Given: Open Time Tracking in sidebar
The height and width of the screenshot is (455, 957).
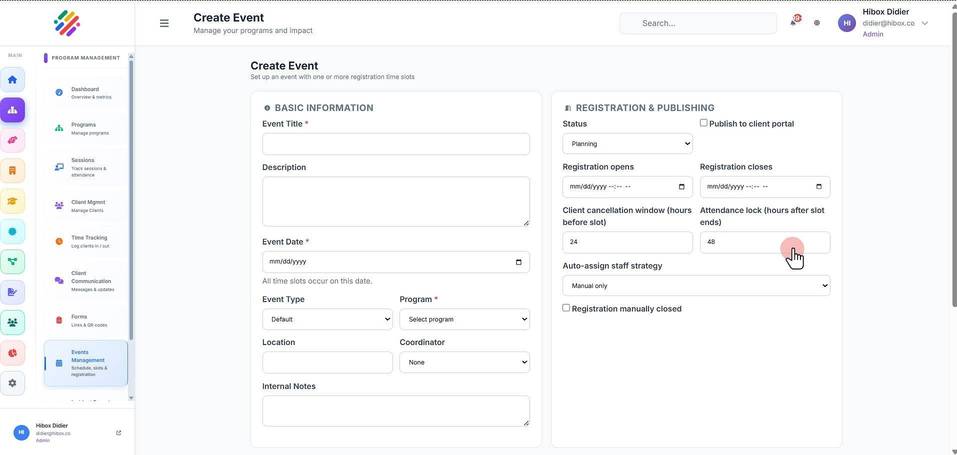Looking at the screenshot, I should pyautogui.click(x=85, y=241).
